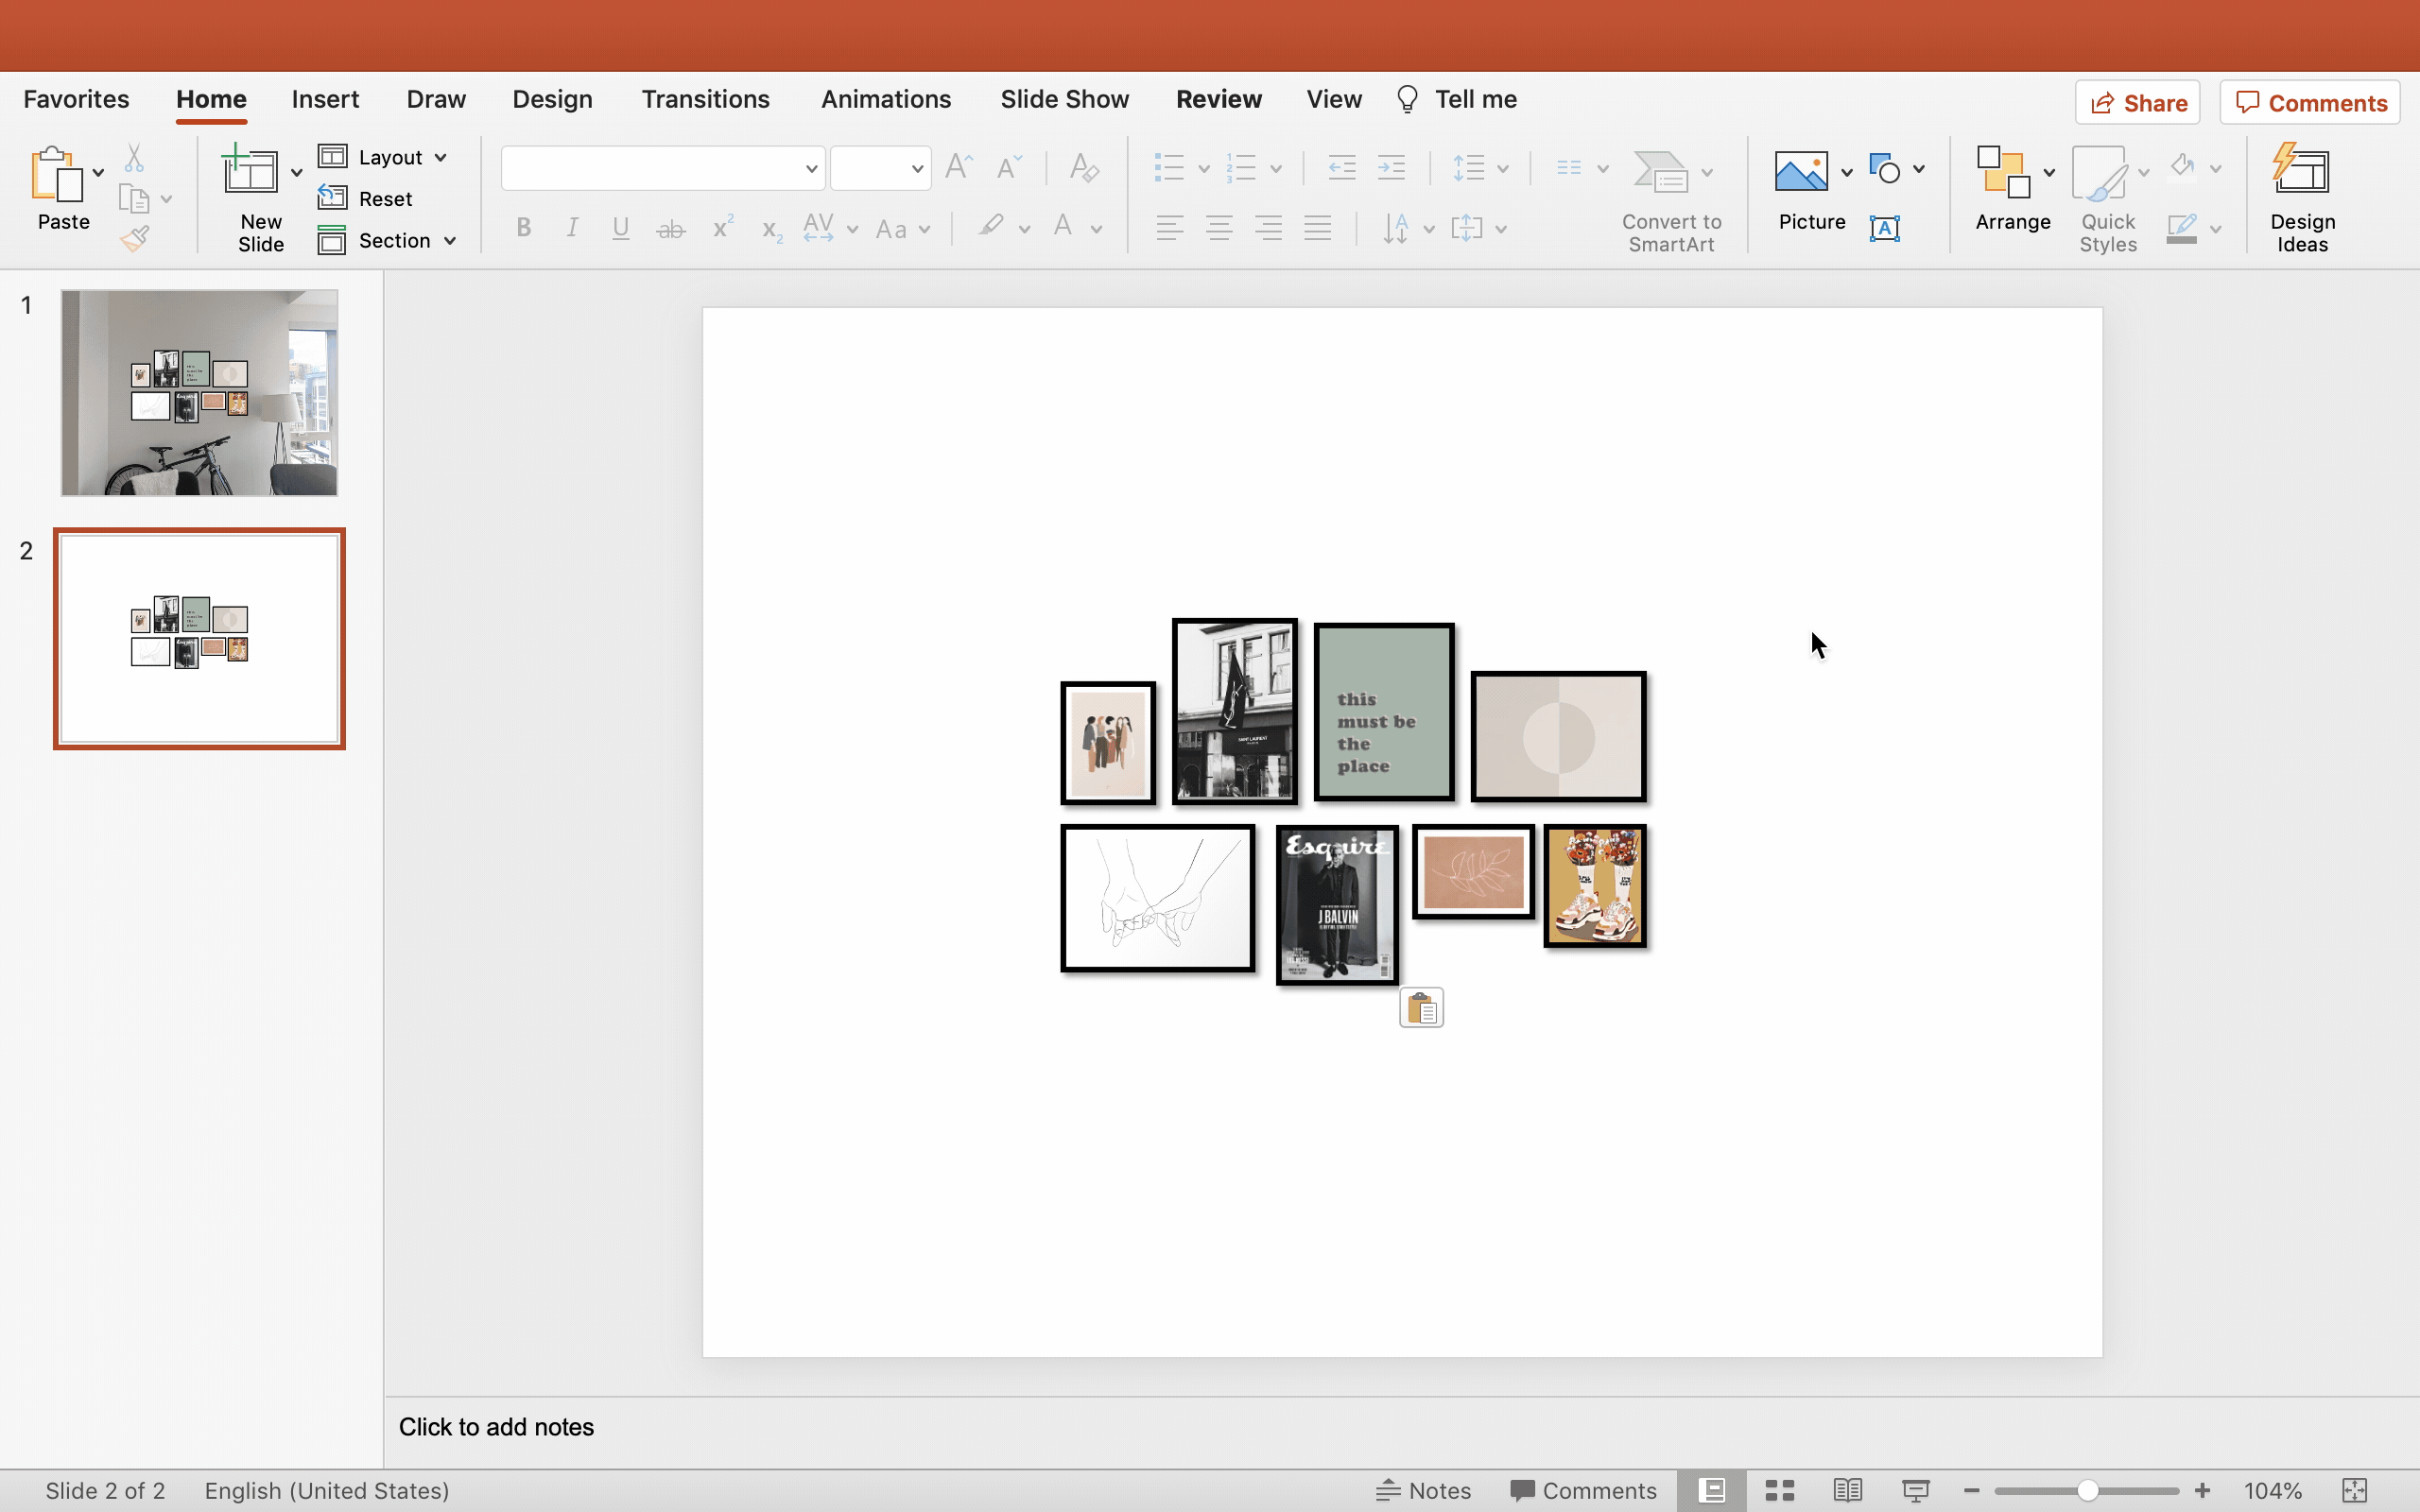Open Design Ideas pane
2420x1512 pixels.
click(2302, 198)
